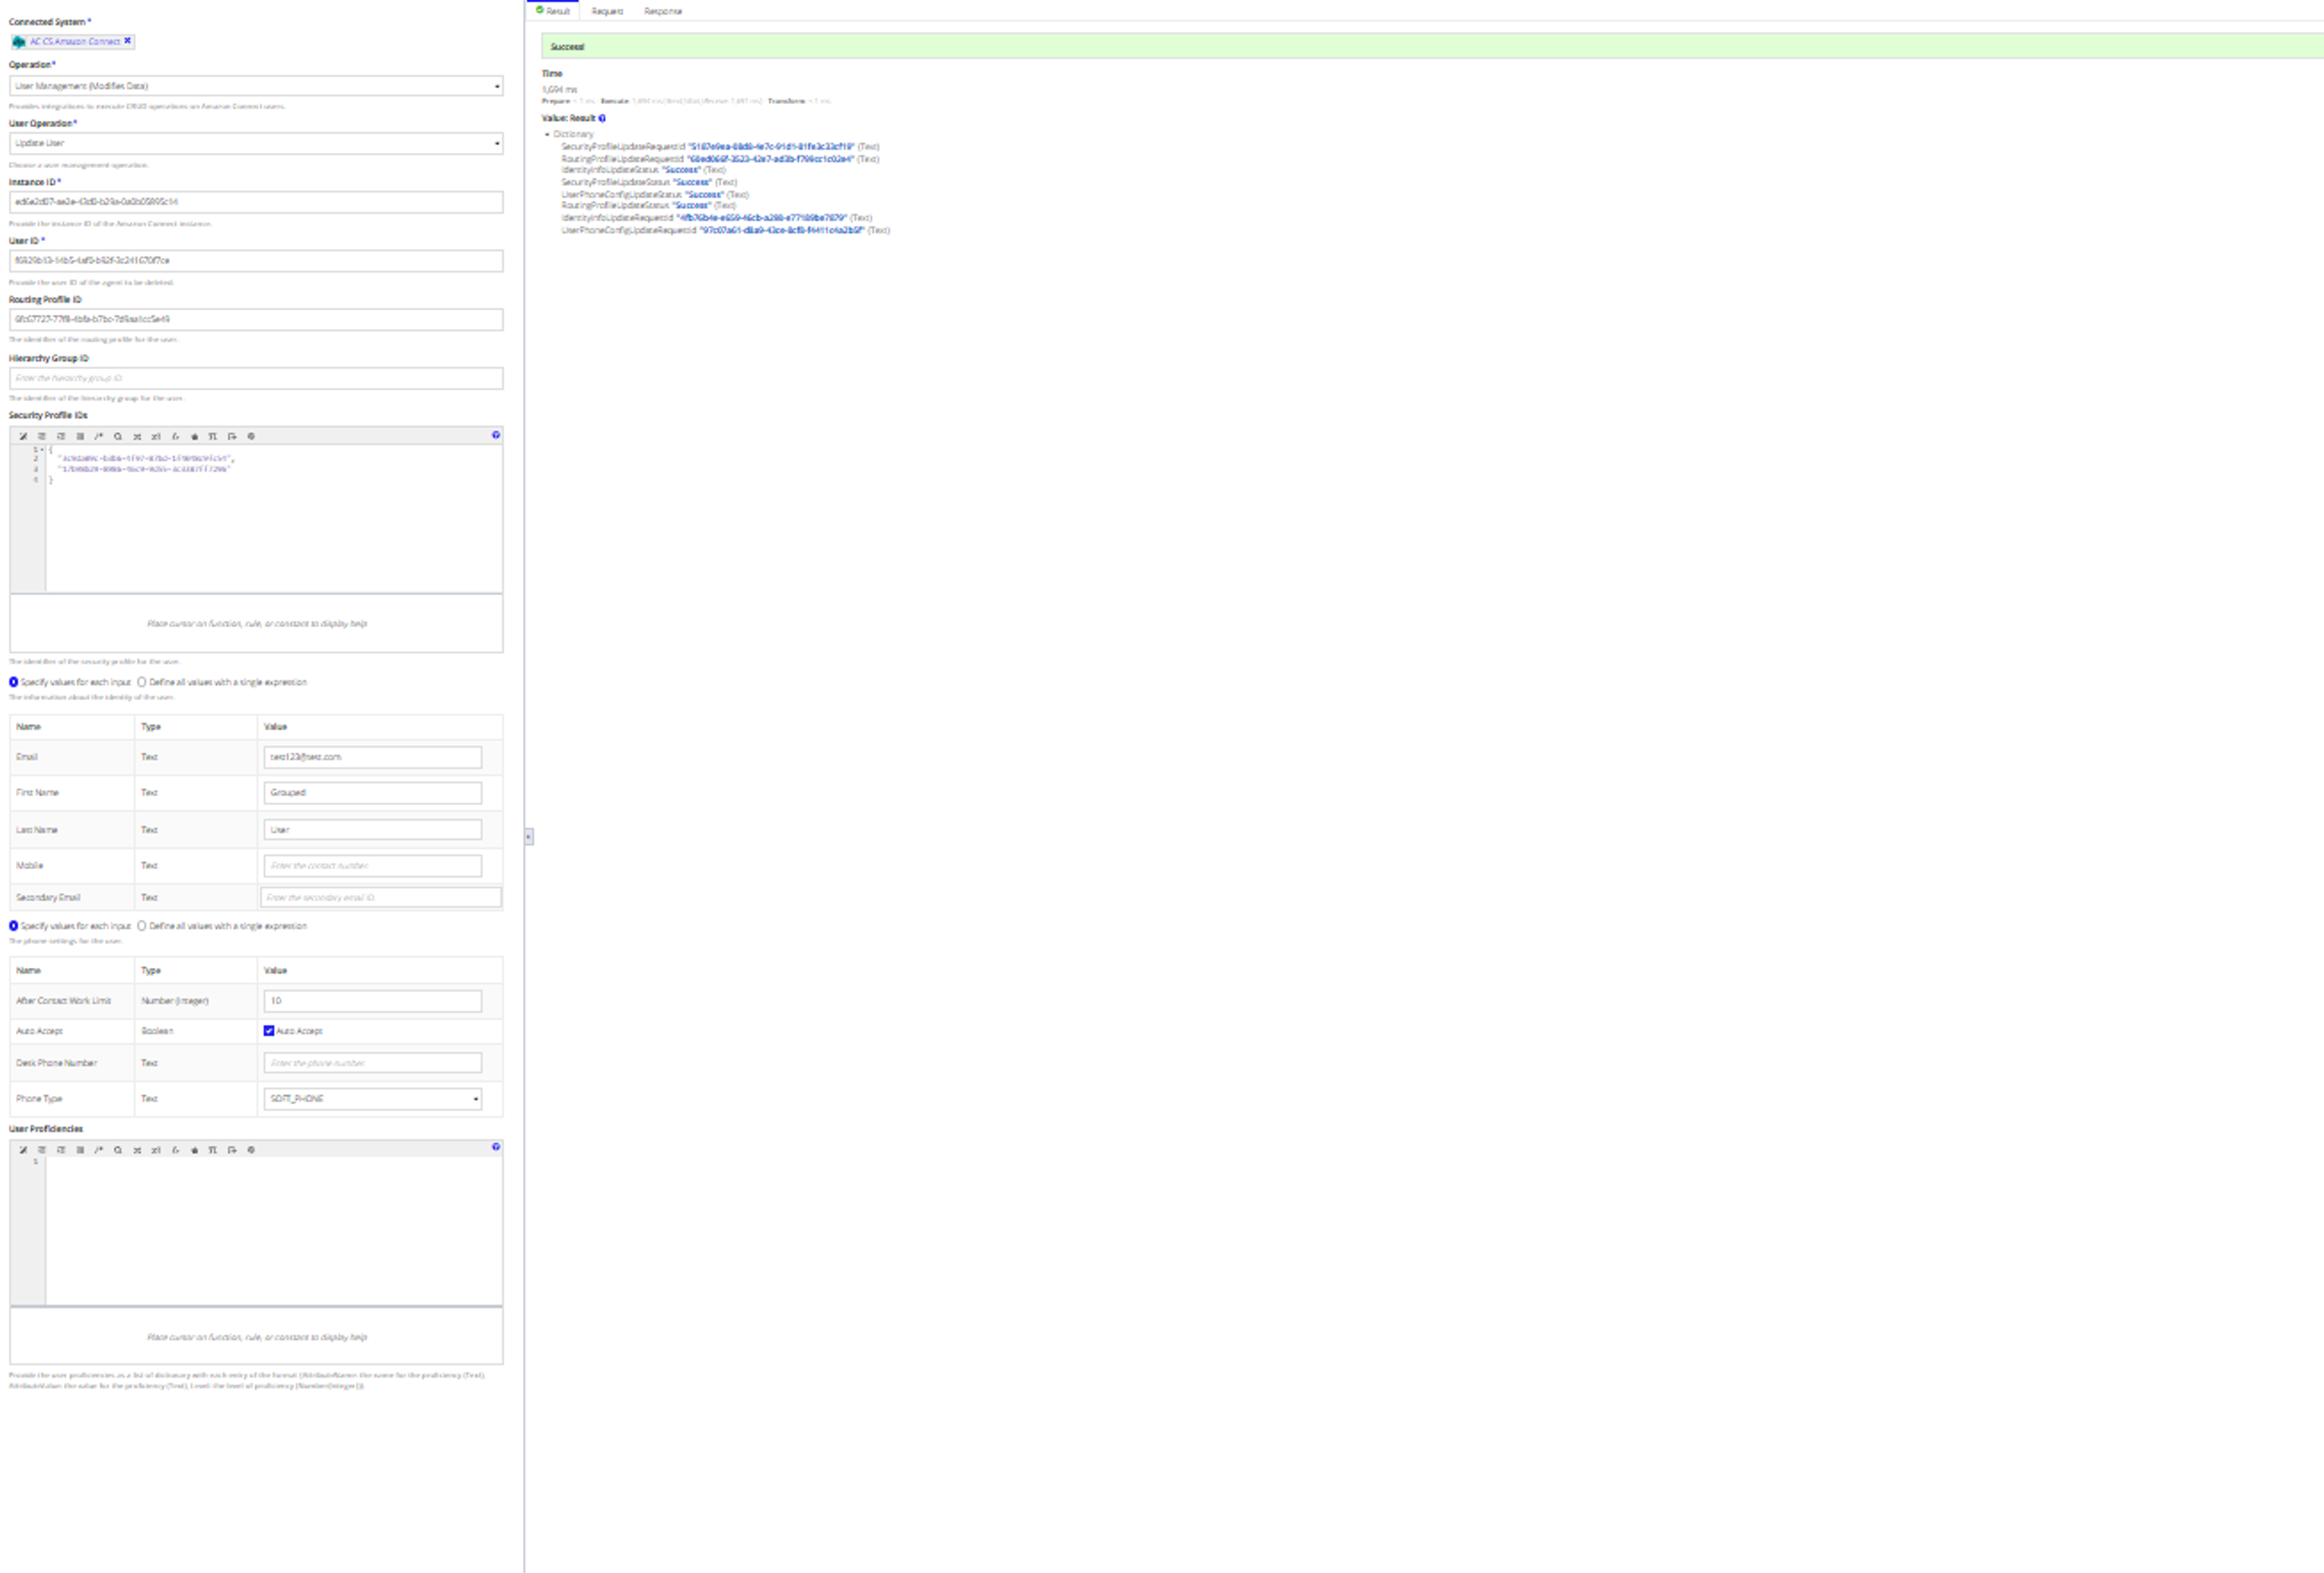Viewport: 2324px width, 1573px height.
Task: Click the fx function icon in Security Profile IDs toolbar
Action: pyautogui.click(x=175, y=436)
